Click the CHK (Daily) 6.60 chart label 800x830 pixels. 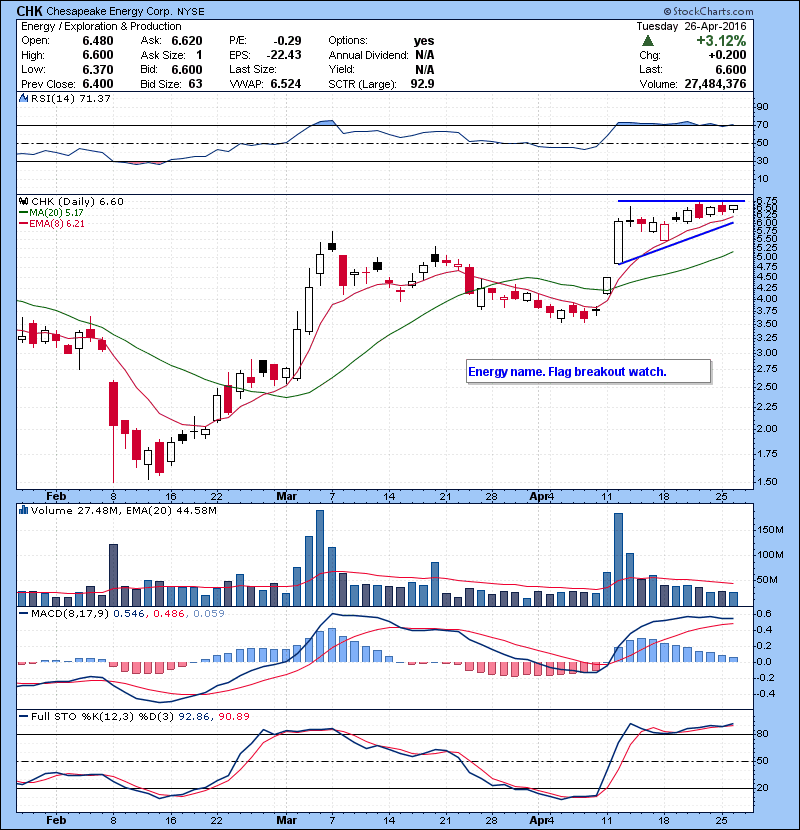77,201
